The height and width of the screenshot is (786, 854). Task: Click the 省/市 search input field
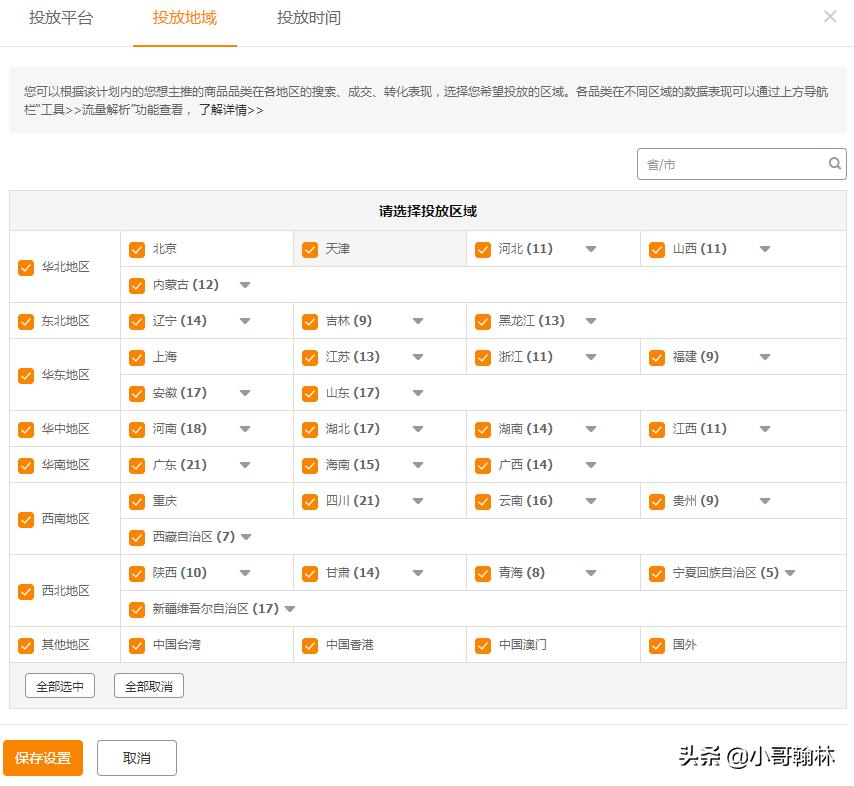pos(730,163)
